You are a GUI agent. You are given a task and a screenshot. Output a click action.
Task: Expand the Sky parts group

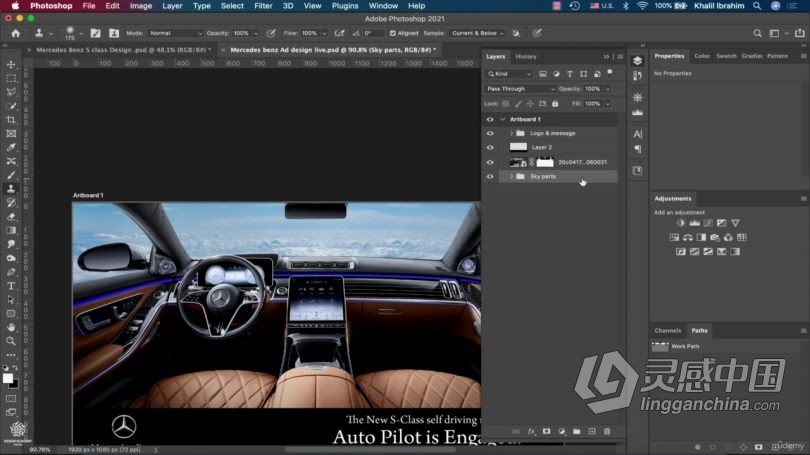pyautogui.click(x=511, y=177)
